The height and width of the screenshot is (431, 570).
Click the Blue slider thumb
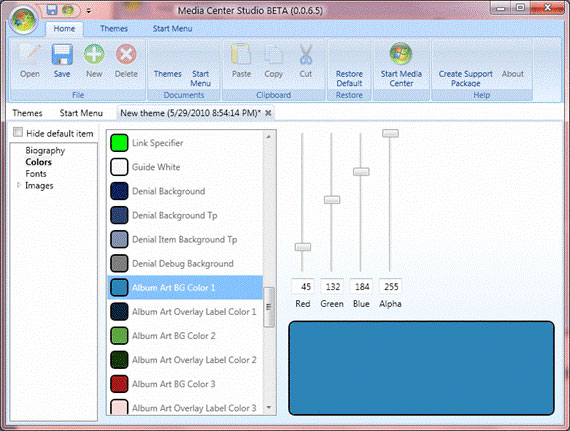(x=361, y=172)
